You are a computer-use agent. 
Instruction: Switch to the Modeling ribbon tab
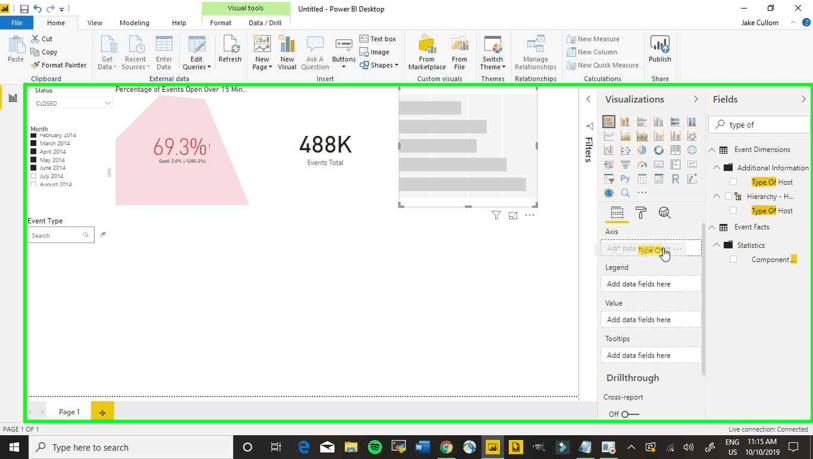click(x=134, y=23)
